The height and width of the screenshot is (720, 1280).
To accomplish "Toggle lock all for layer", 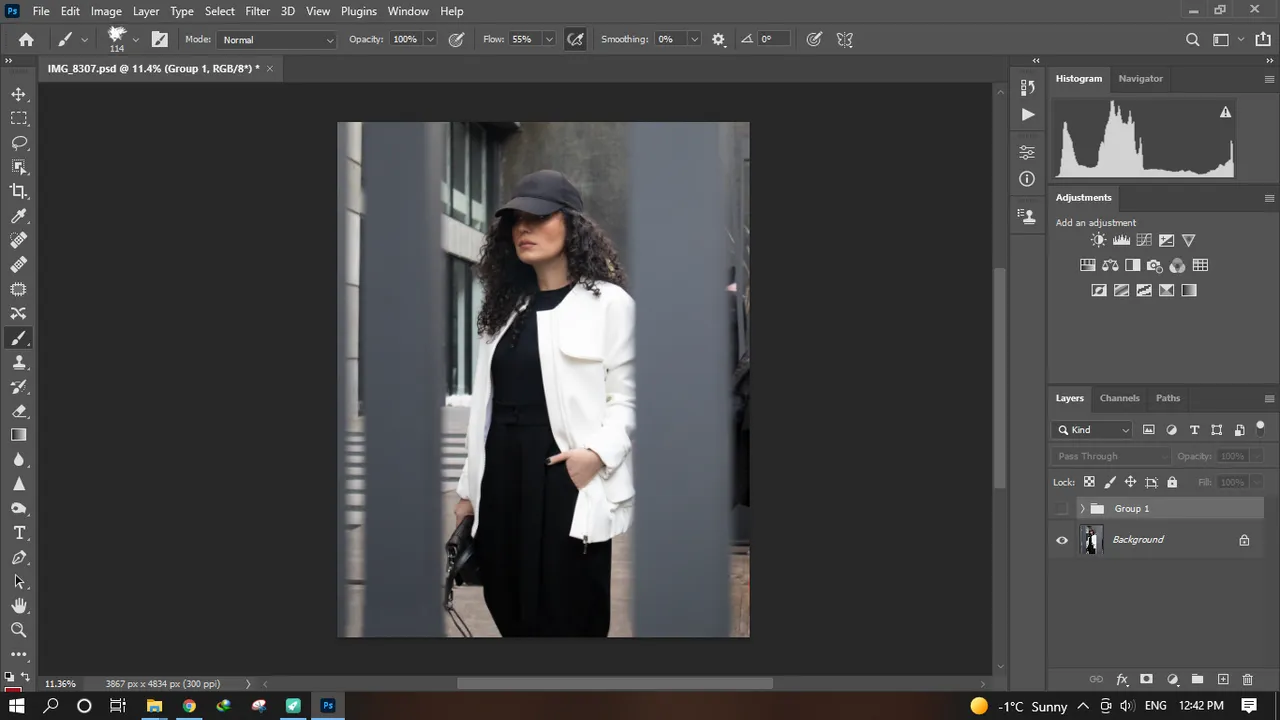I will (1172, 482).
